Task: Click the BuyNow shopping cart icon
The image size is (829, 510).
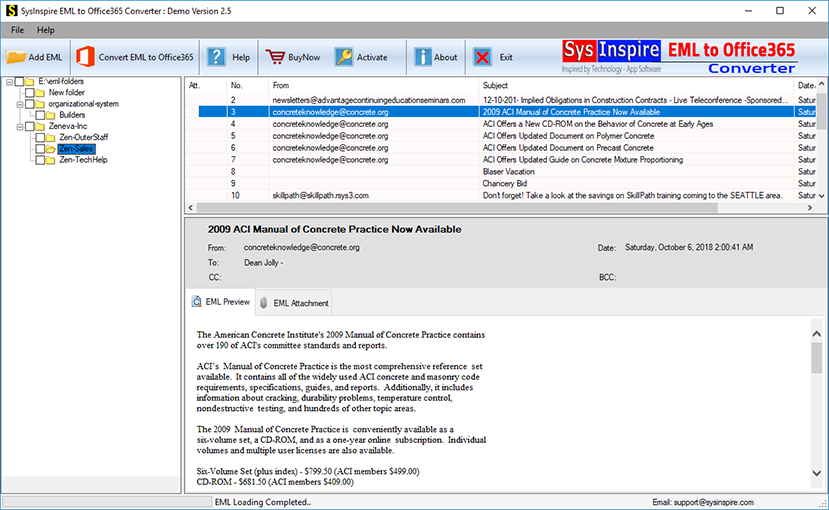Action: (x=275, y=57)
